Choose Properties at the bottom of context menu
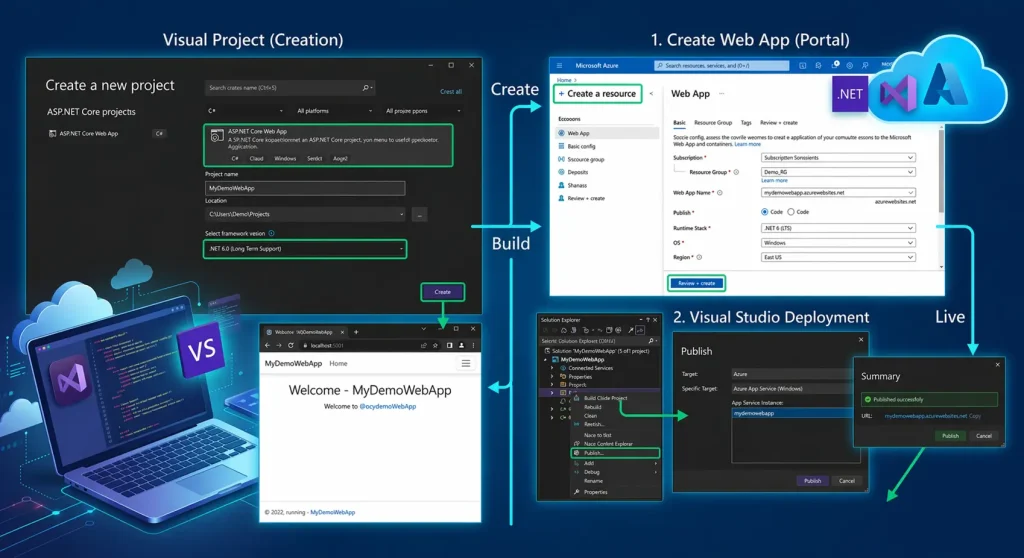The image size is (1024, 558). tap(595, 492)
